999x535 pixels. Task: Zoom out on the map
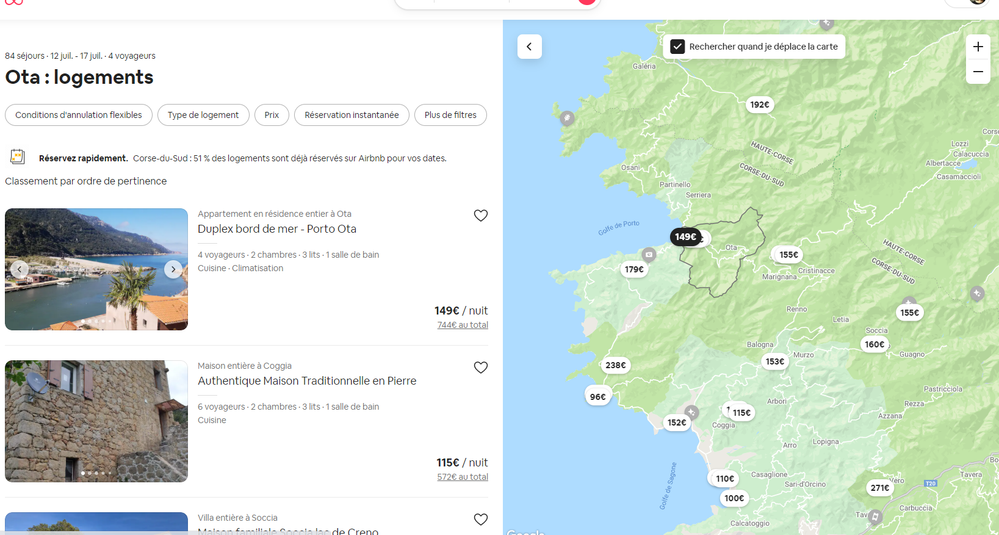tap(978, 71)
